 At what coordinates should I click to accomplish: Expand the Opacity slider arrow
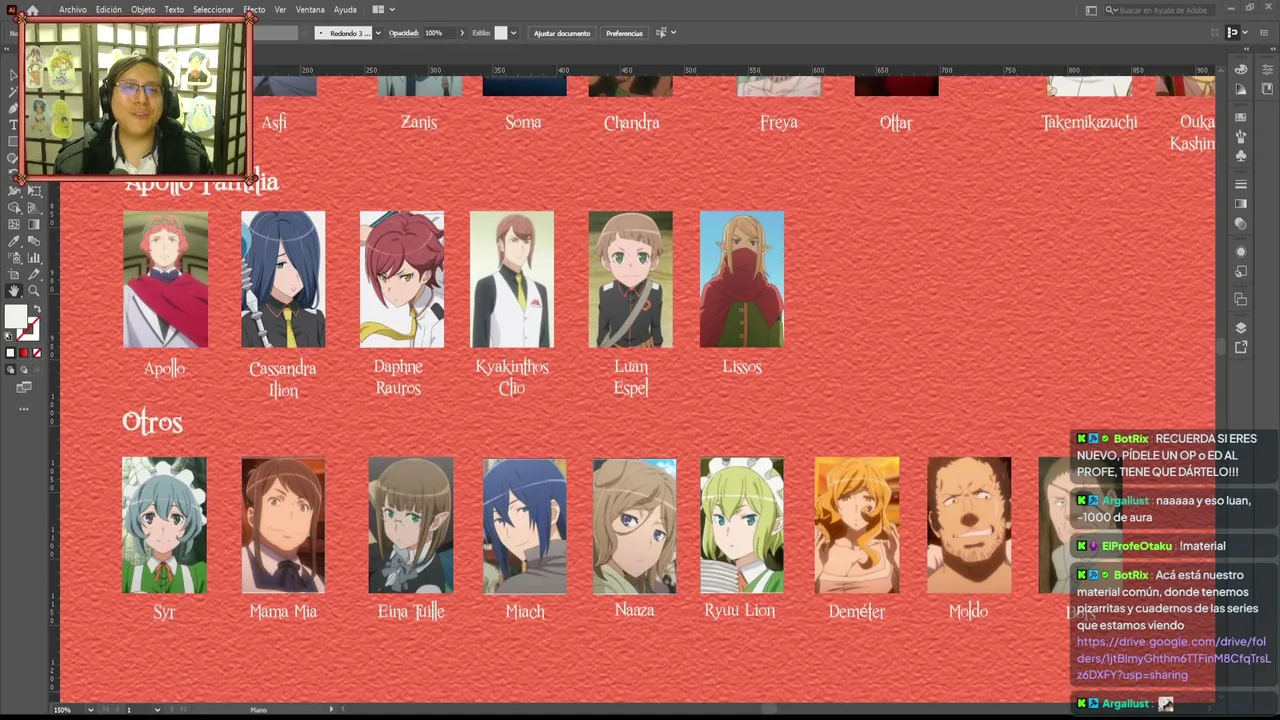[462, 33]
